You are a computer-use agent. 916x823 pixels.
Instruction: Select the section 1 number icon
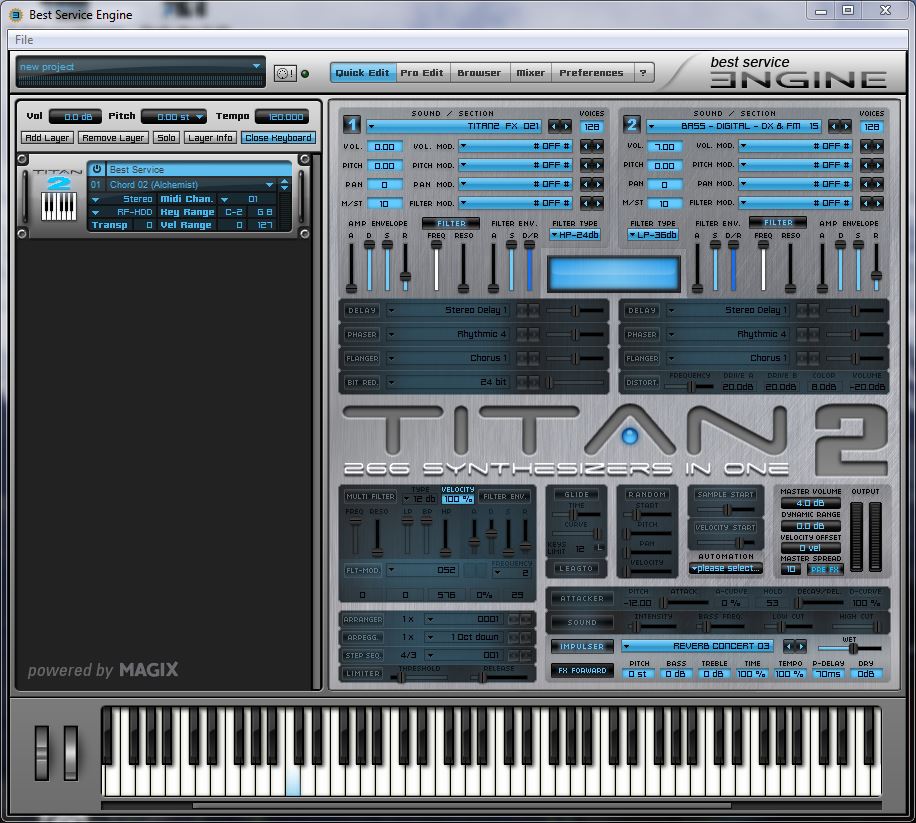[352, 125]
